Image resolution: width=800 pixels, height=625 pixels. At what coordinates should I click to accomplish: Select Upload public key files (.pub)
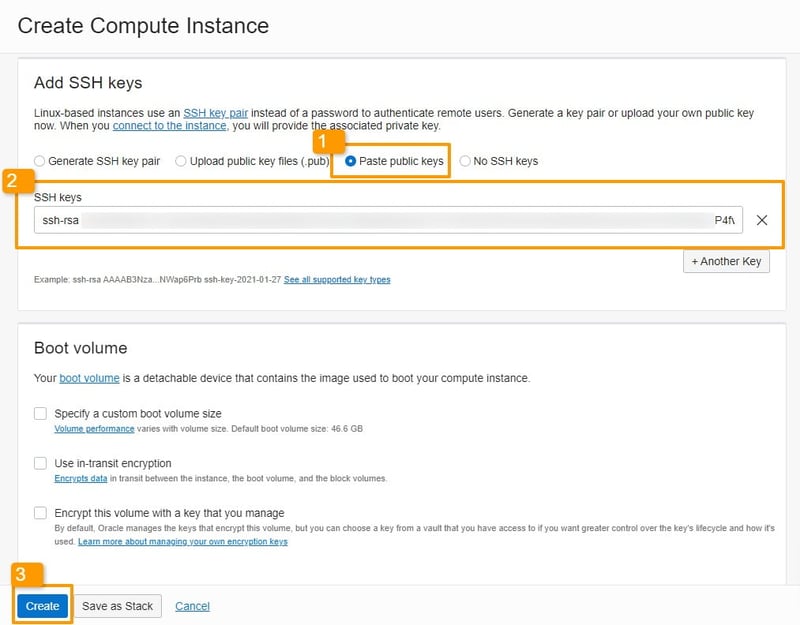coord(181,161)
